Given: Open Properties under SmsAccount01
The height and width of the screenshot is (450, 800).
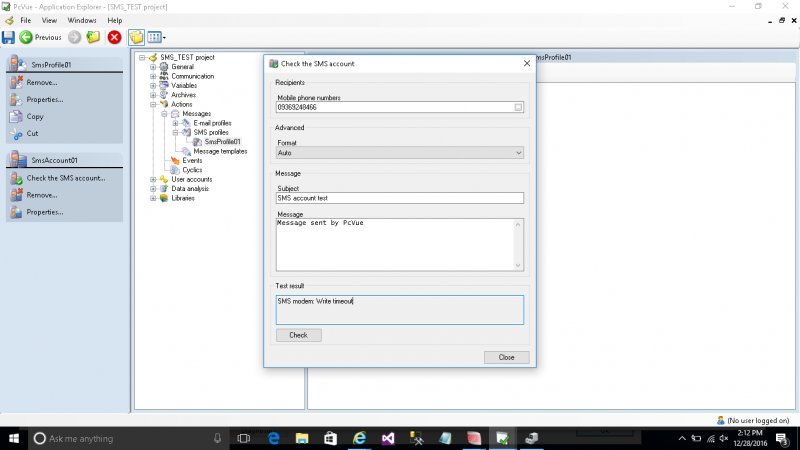Looking at the screenshot, I should click(45, 212).
